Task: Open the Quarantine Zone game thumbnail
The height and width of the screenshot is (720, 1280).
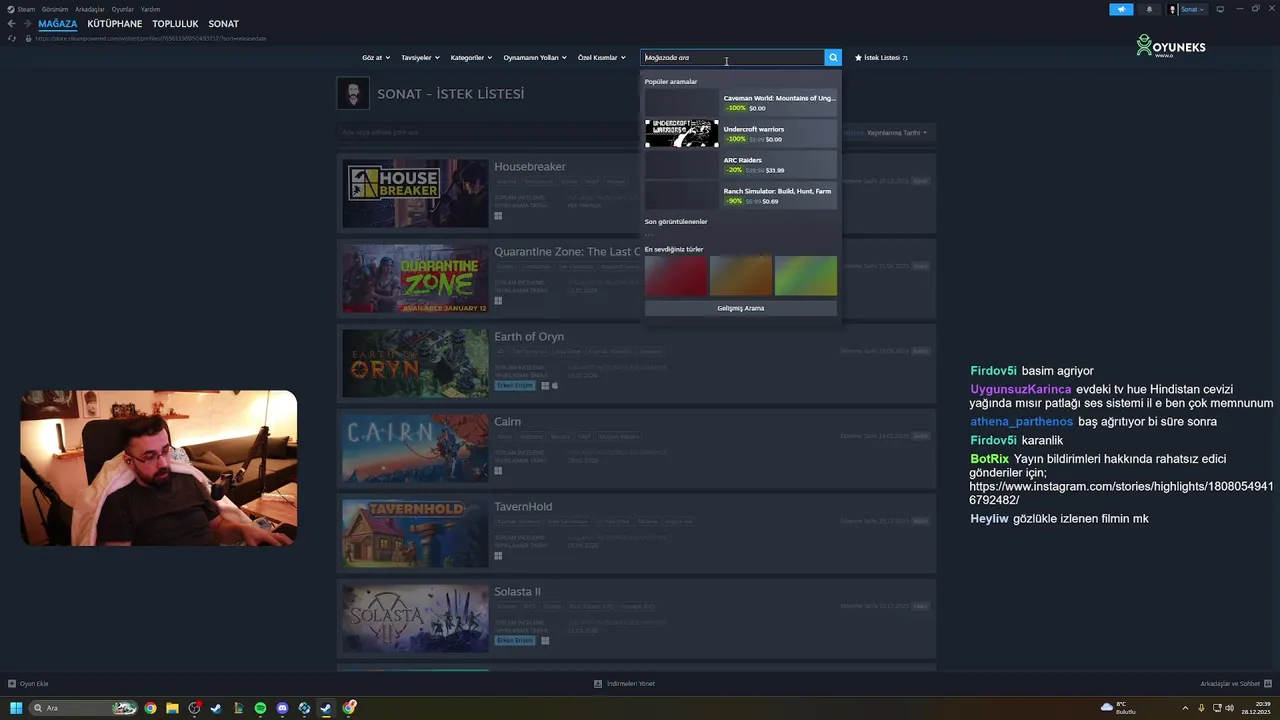Action: 415,279
